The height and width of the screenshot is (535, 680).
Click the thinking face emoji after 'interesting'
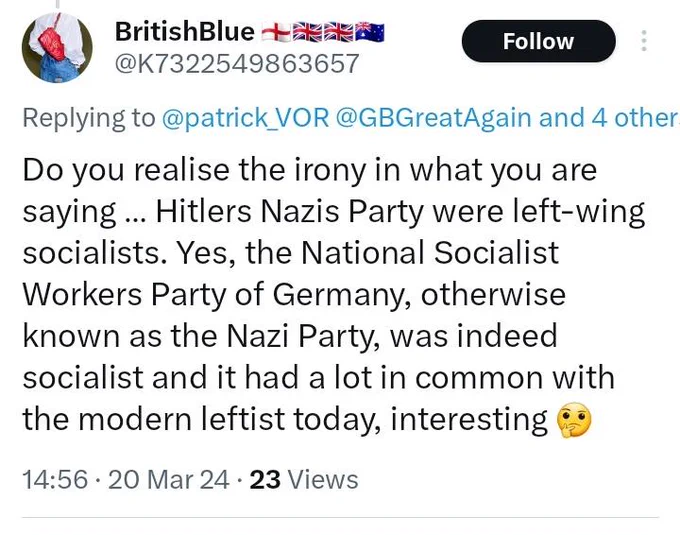pyautogui.click(x=574, y=420)
